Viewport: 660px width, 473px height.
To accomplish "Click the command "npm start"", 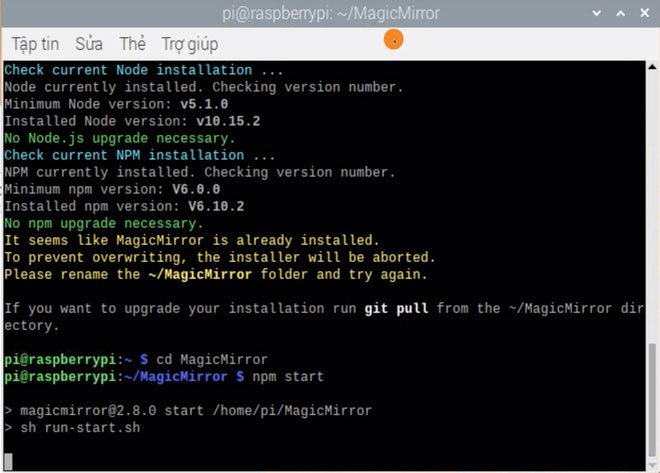I will pyautogui.click(x=288, y=377).
